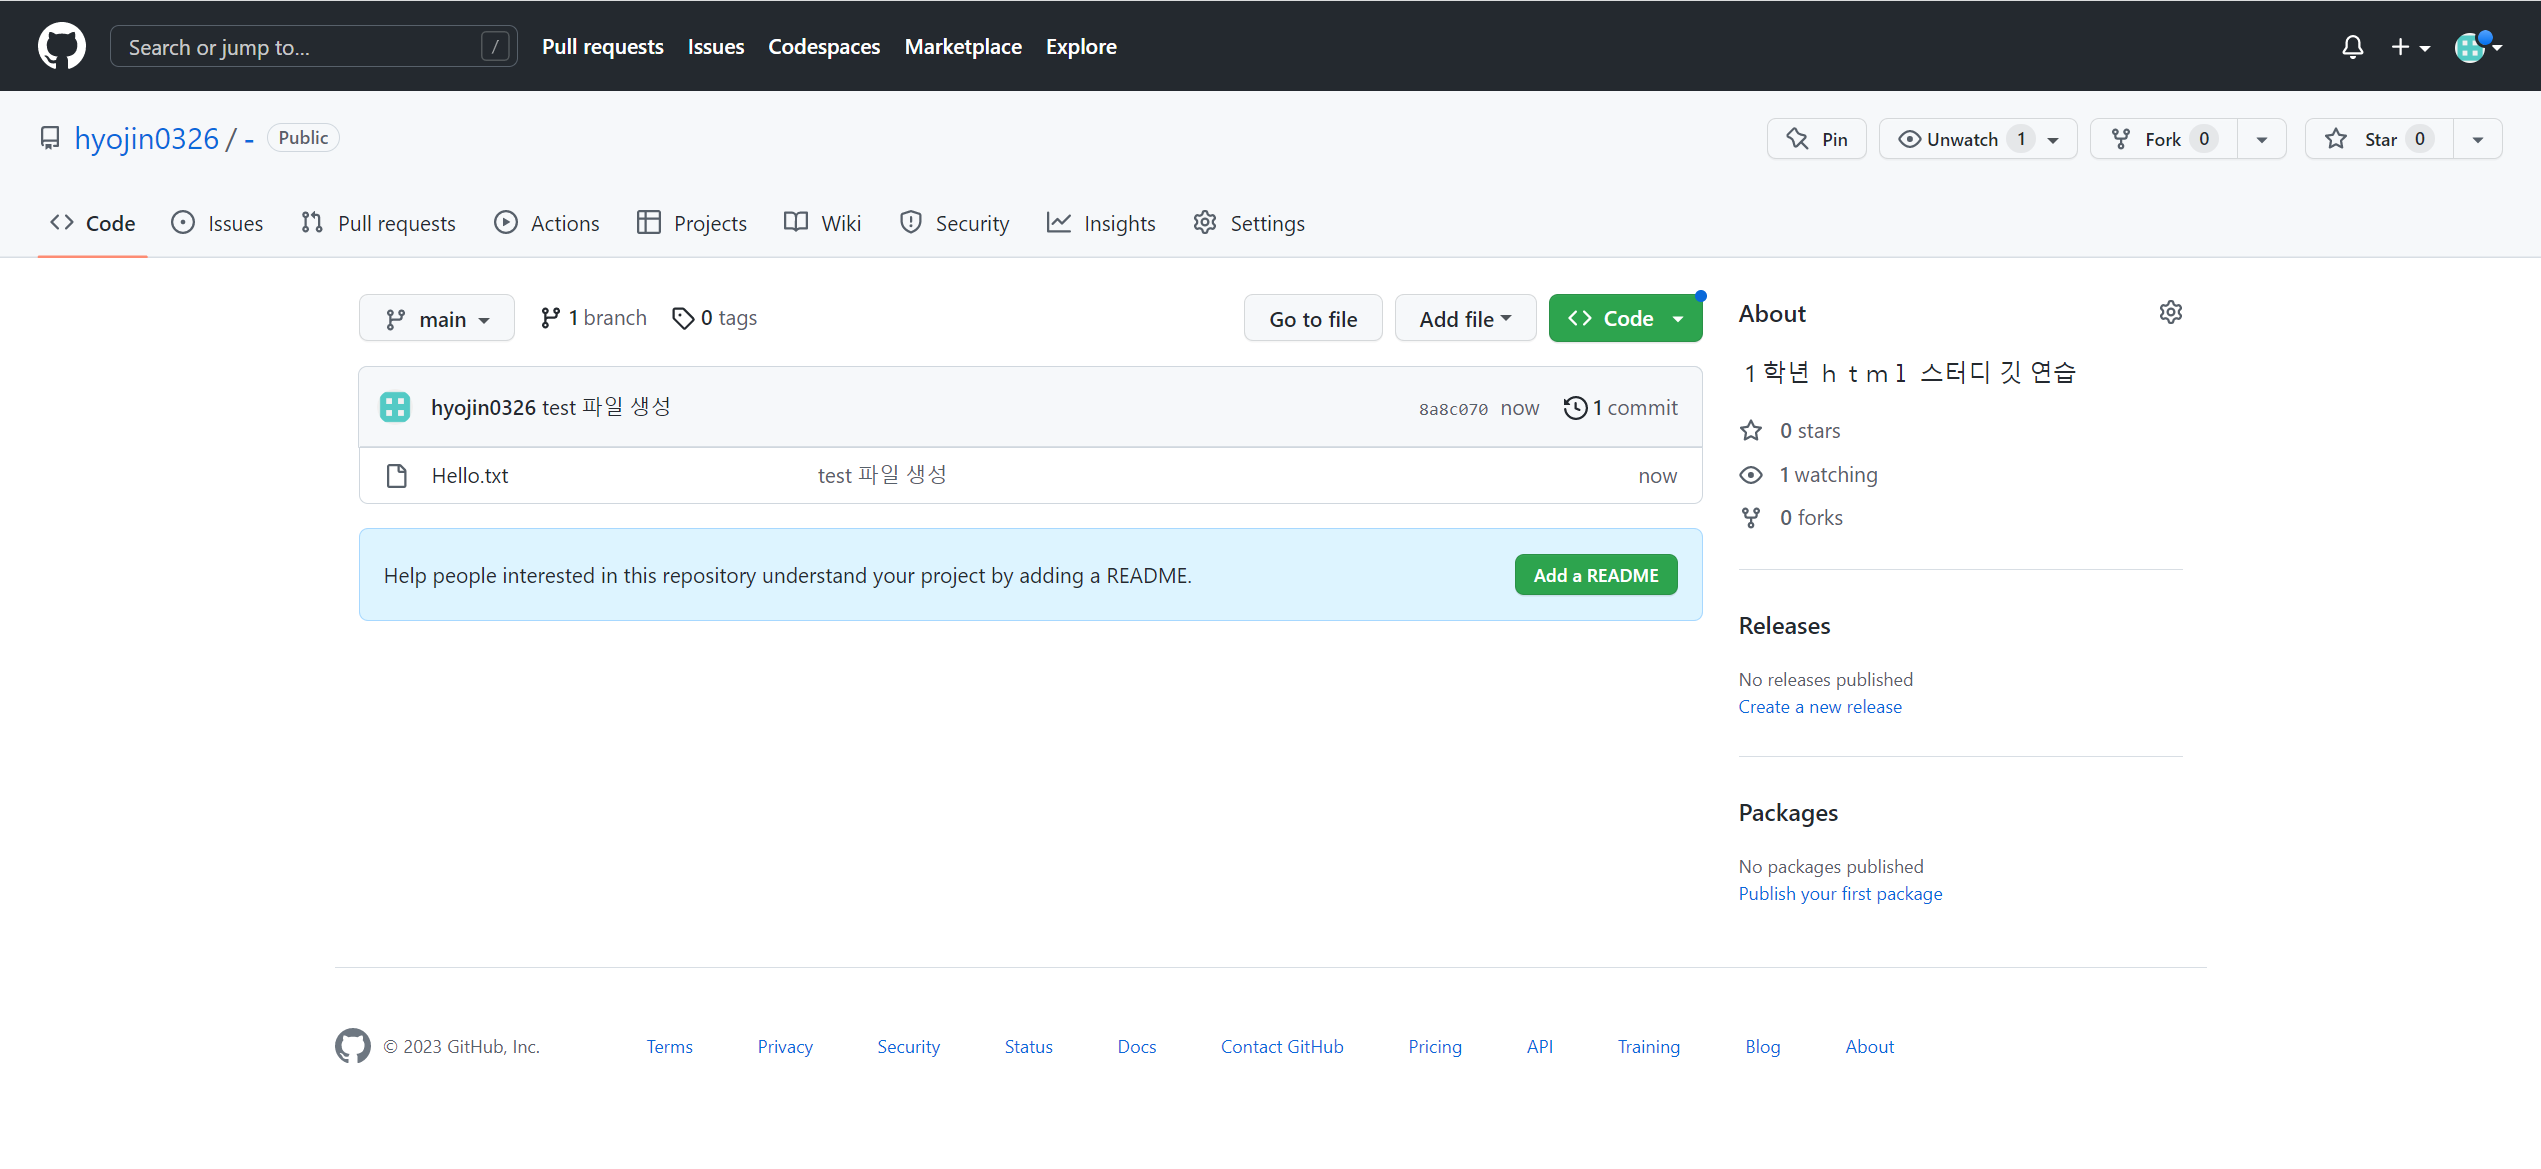2541x1169 pixels.
Task: Switch to the repository Issues tab
Action: [217, 223]
